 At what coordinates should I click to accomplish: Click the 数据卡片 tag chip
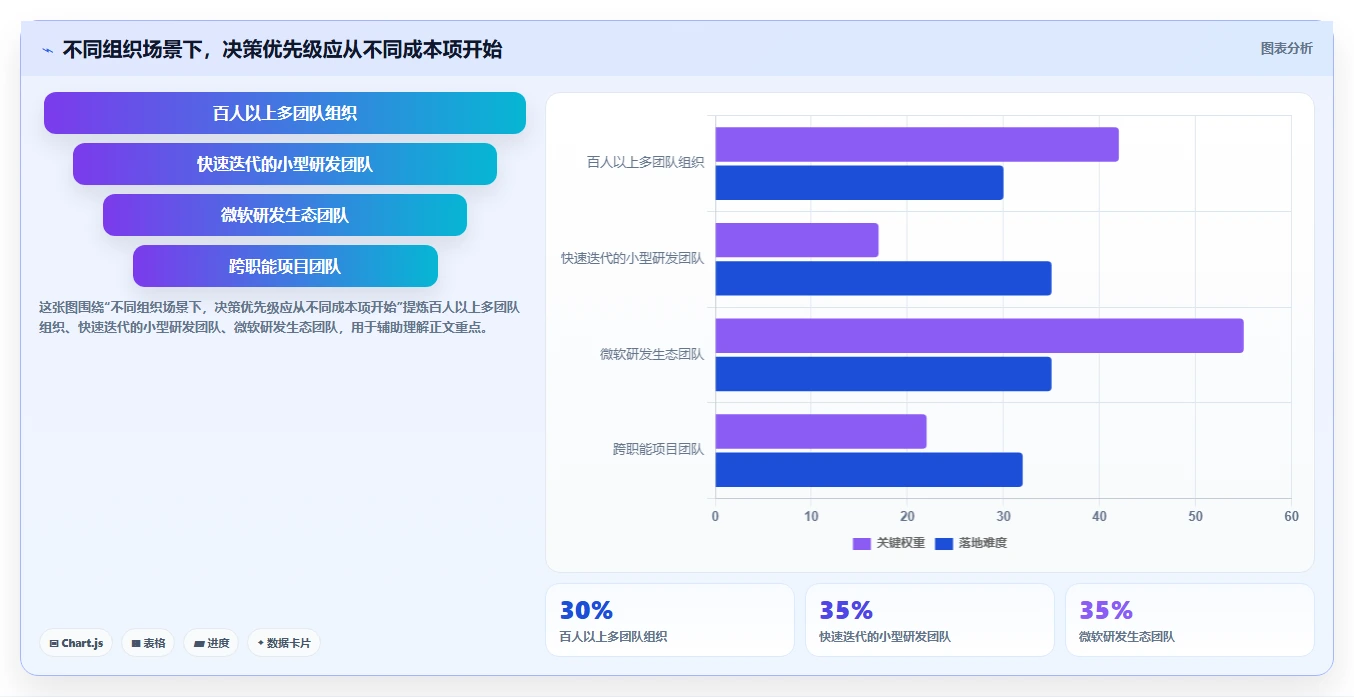(x=284, y=643)
